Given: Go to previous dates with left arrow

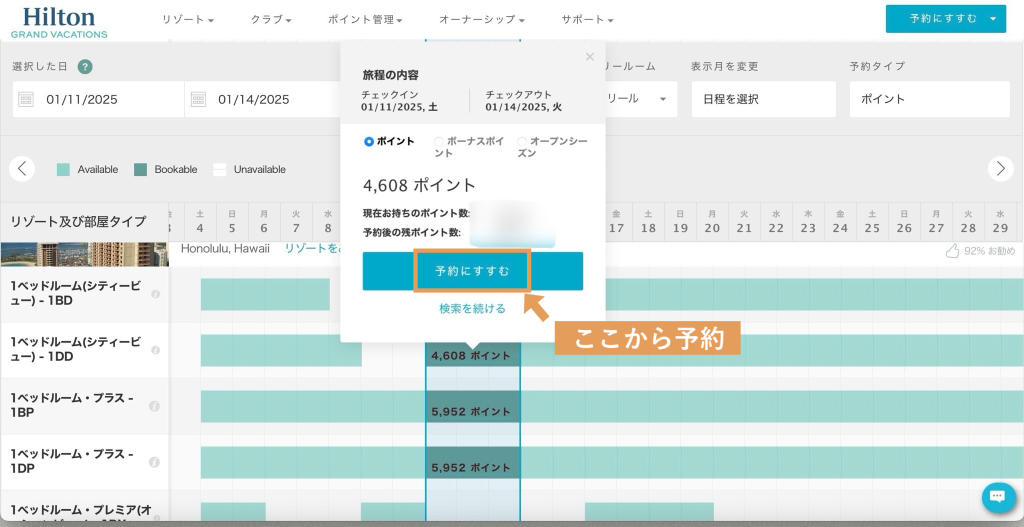Looking at the screenshot, I should [x=22, y=169].
